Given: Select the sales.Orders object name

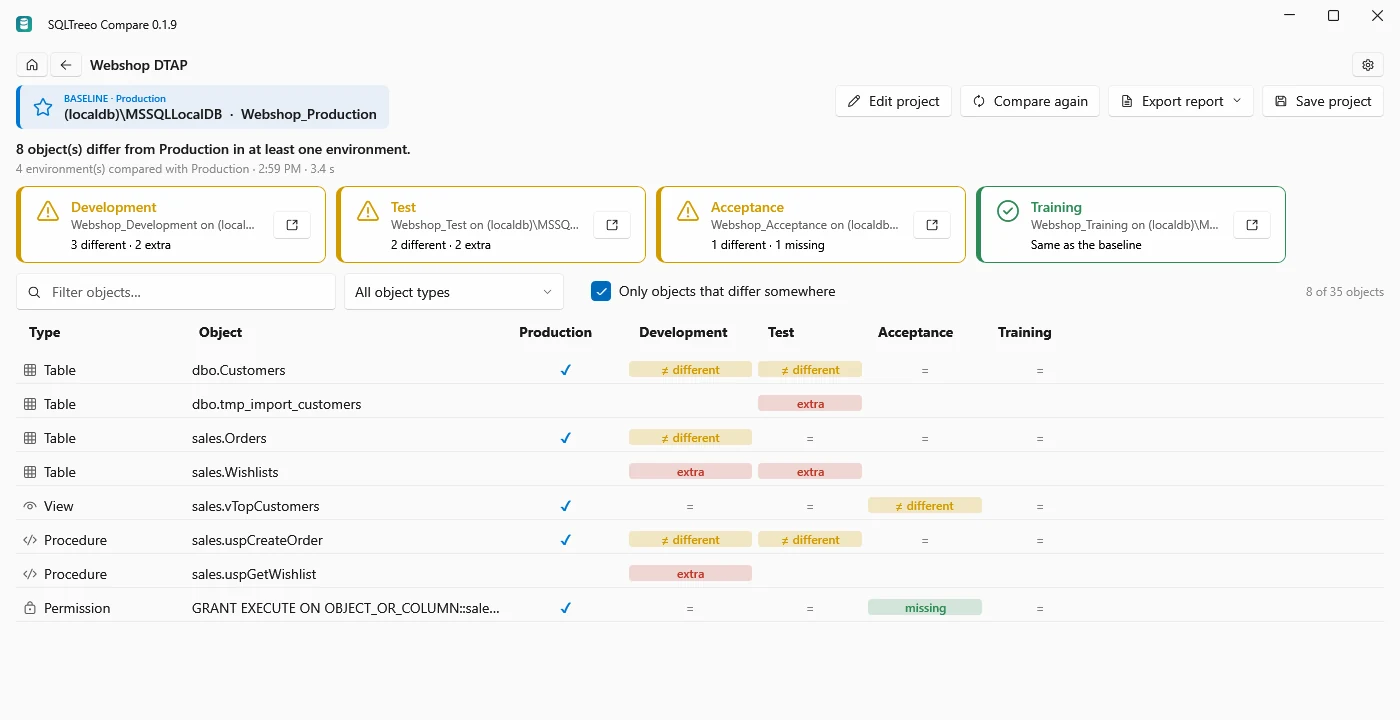Looking at the screenshot, I should point(229,438).
